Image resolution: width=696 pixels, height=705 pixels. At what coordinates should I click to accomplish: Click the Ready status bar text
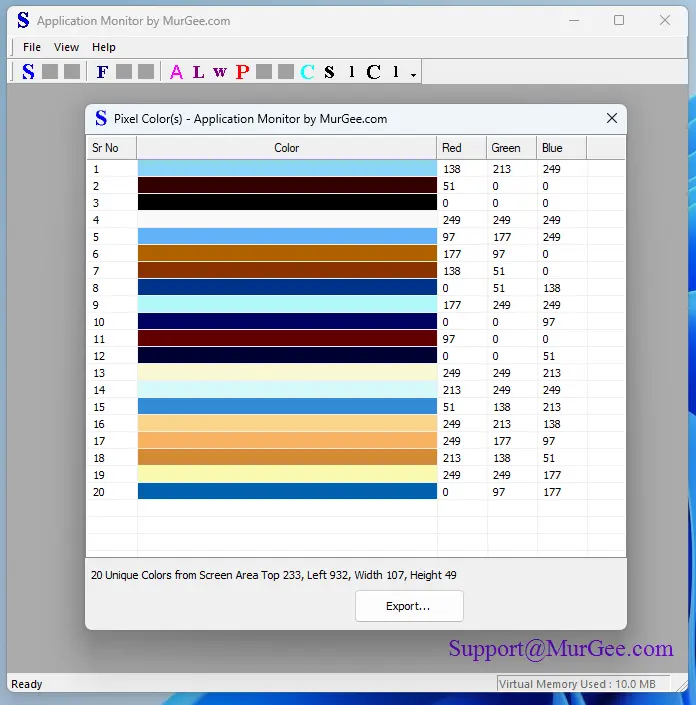[x=27, y=684]
